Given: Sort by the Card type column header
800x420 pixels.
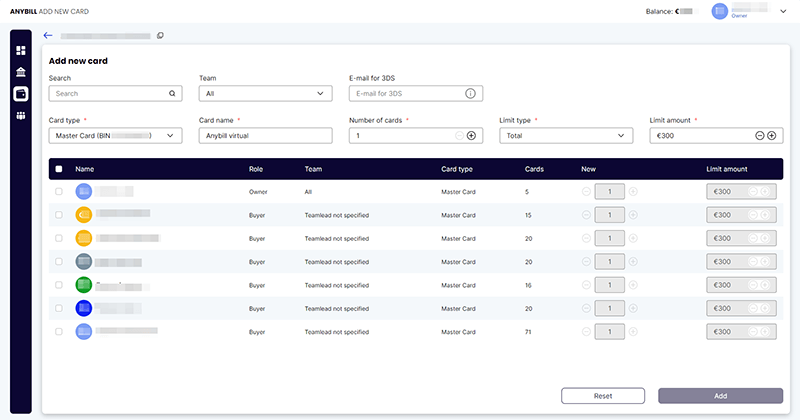Looking at the screenshot, I should click(x=457, y=169).
